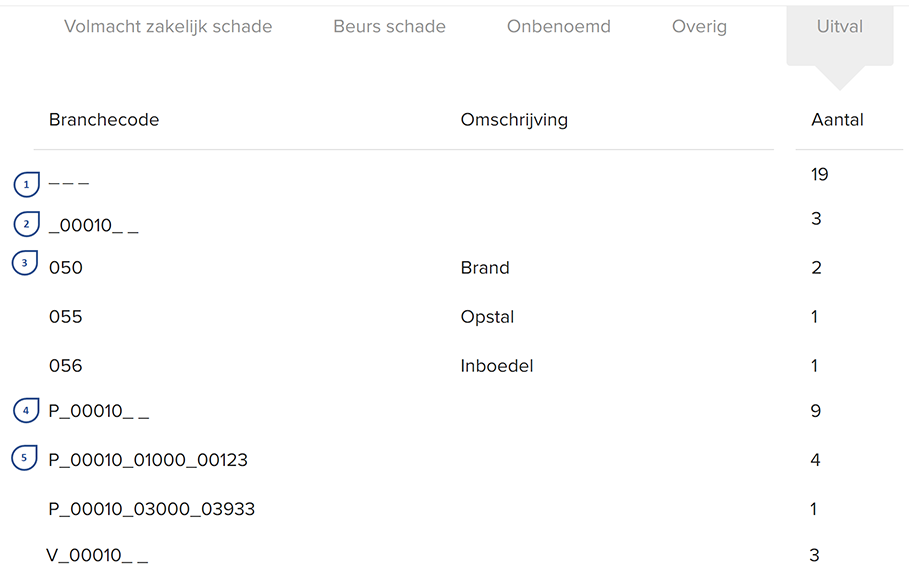
Task: Select the Onbenoemd tab
Action: click(x=558, y=27)
